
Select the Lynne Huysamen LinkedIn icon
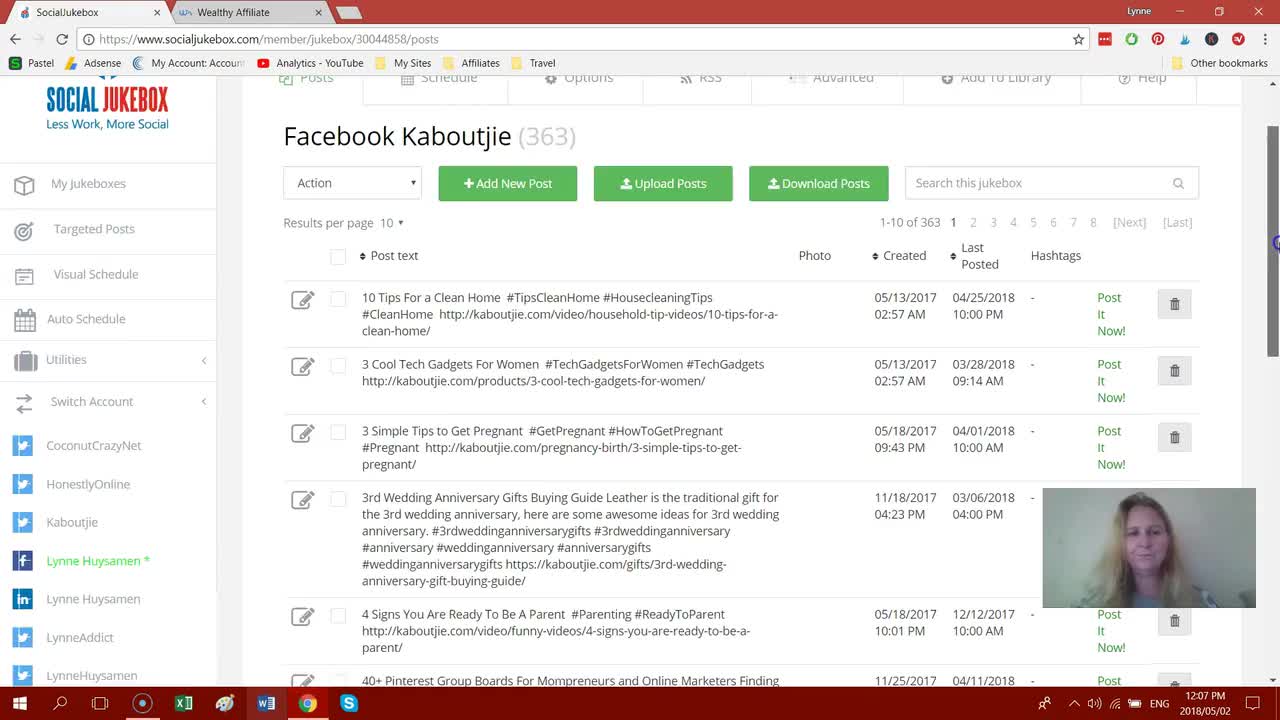coord(22,599)
